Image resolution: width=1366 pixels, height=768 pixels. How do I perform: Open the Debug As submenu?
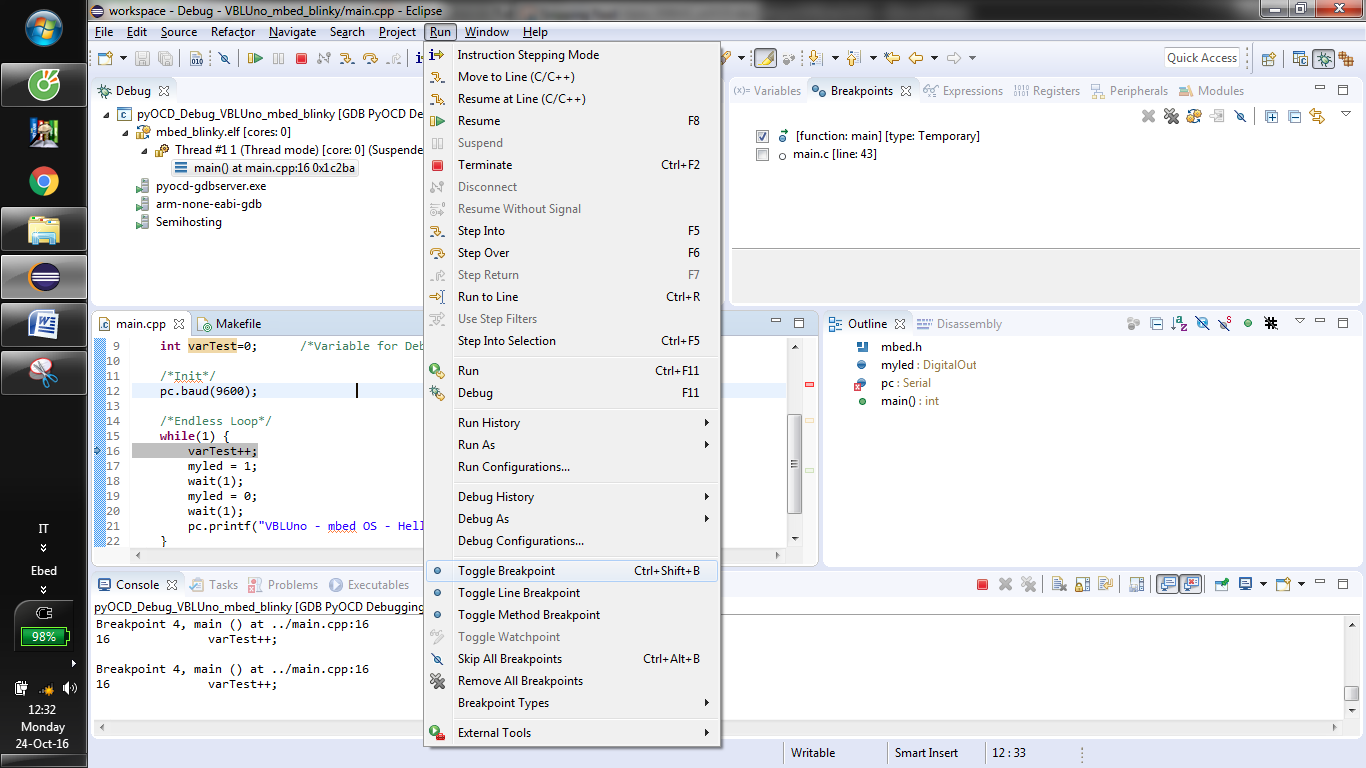(x=571, y=519)
